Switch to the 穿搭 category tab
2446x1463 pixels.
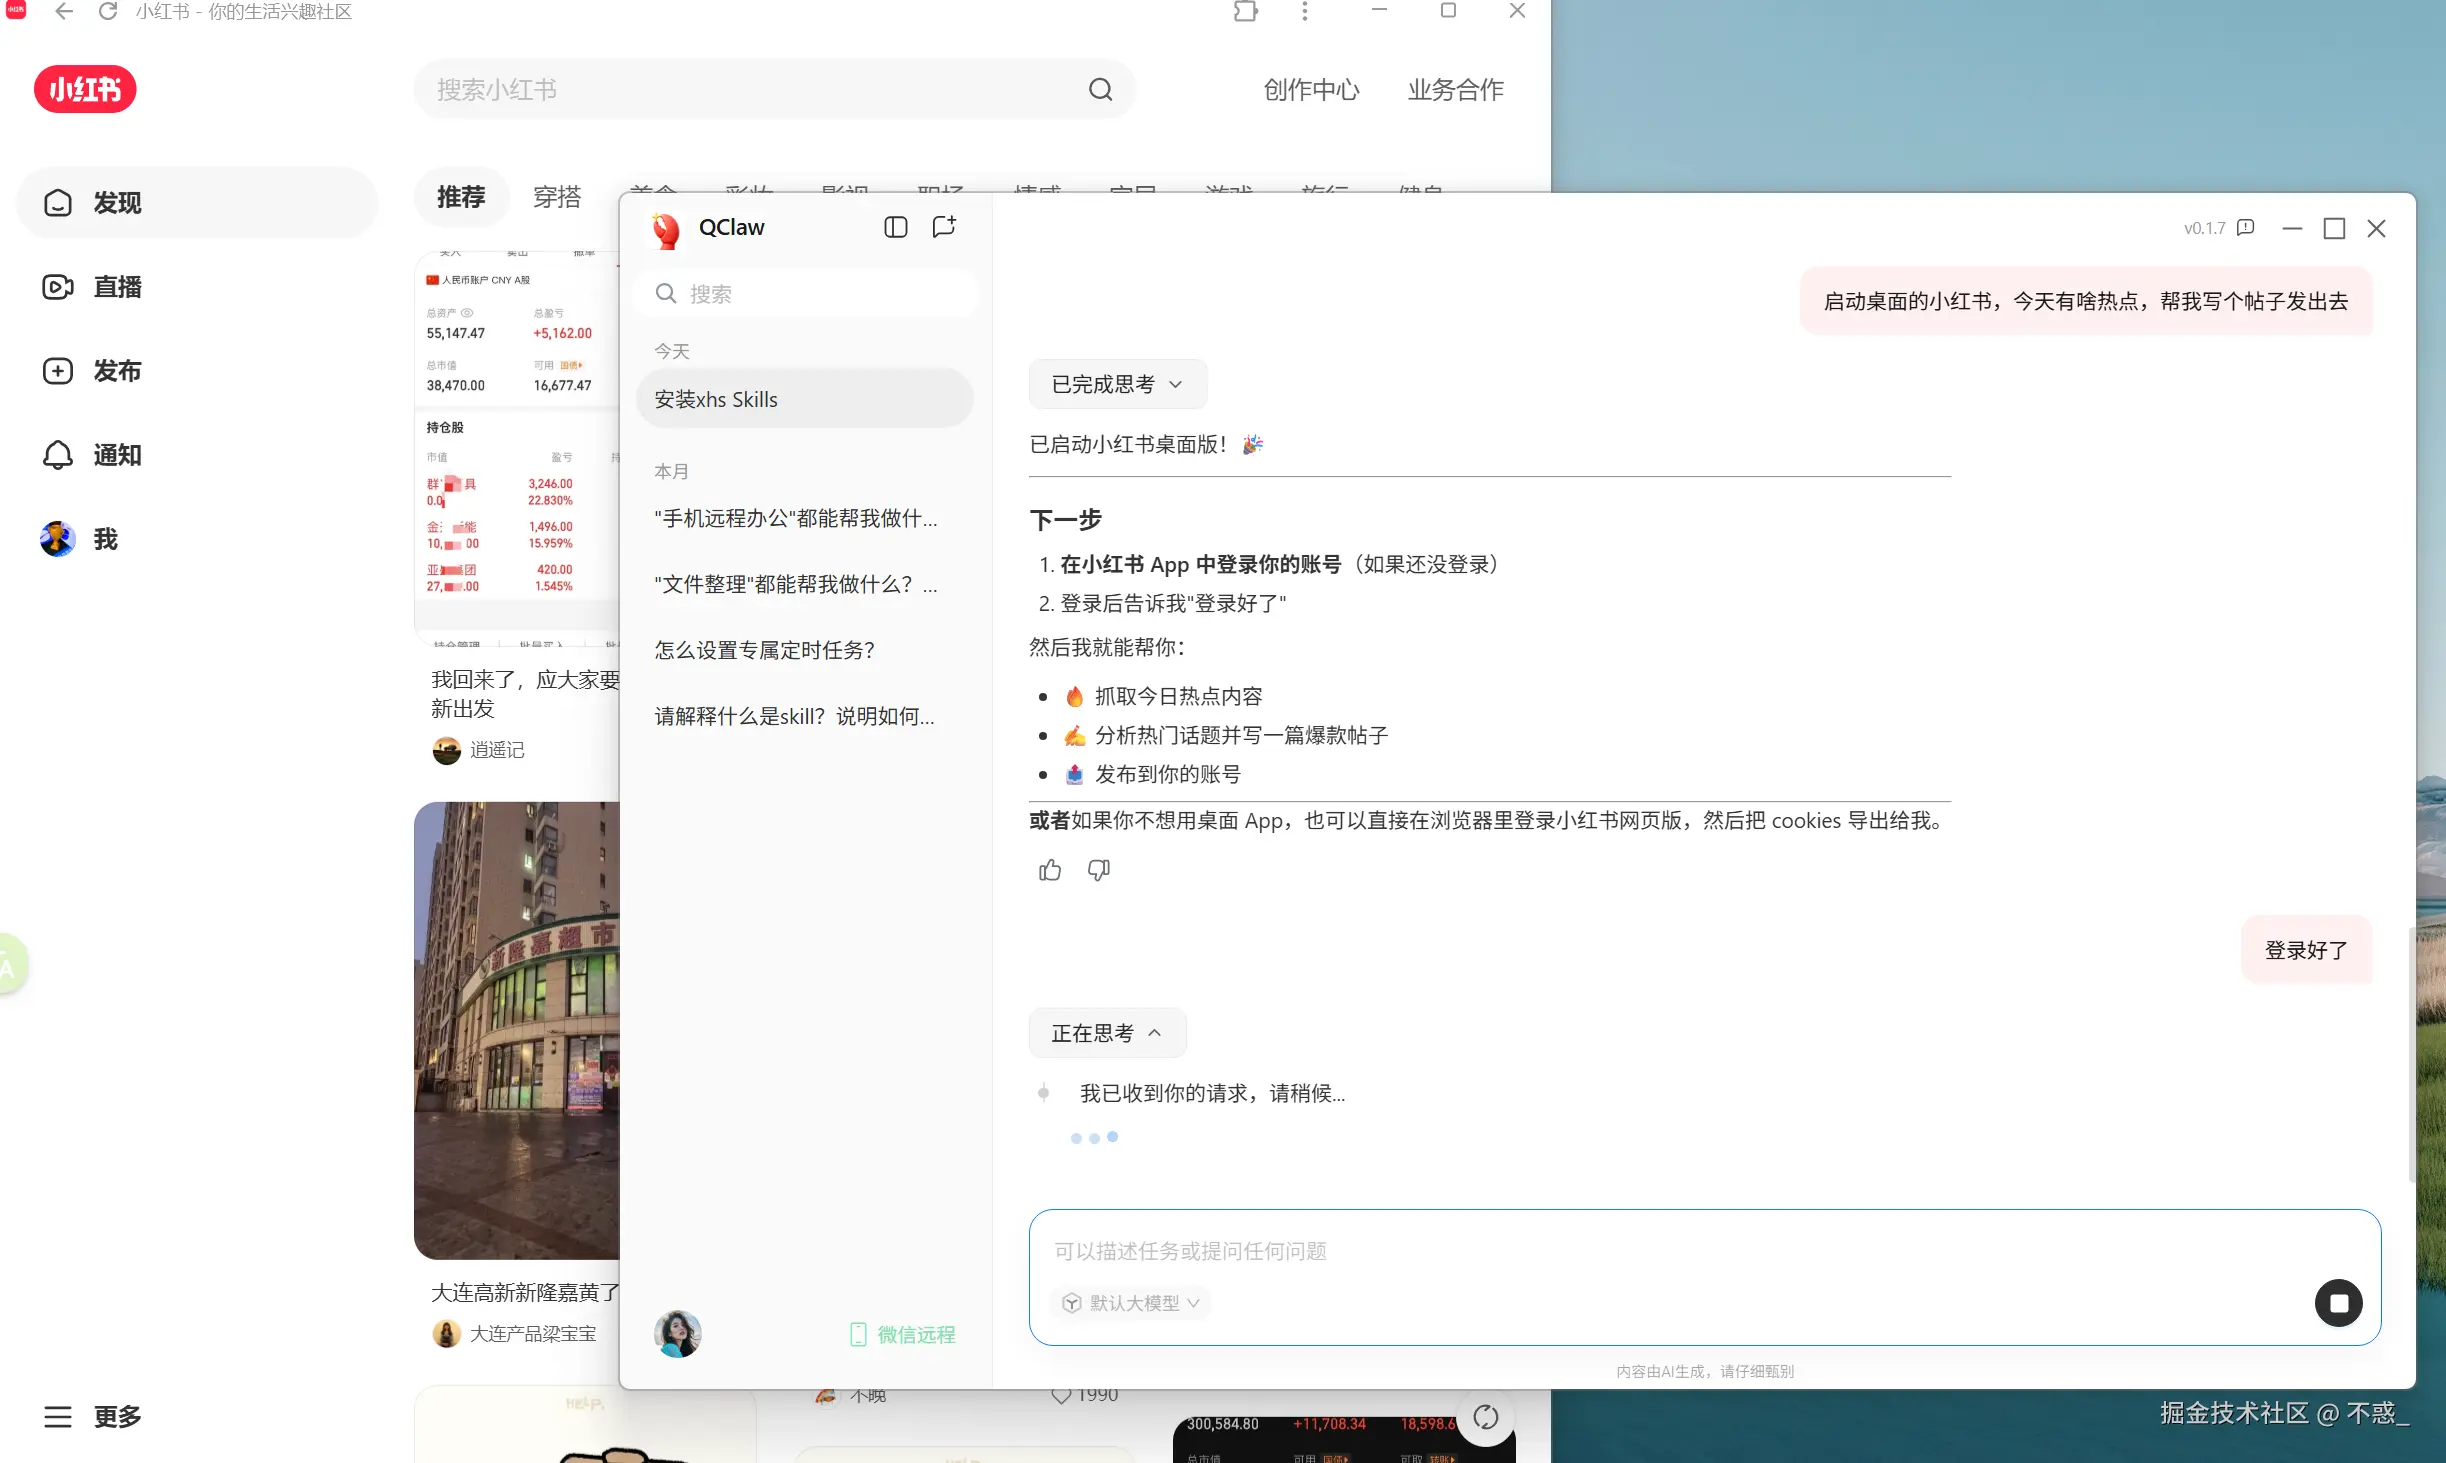(557, 197)
